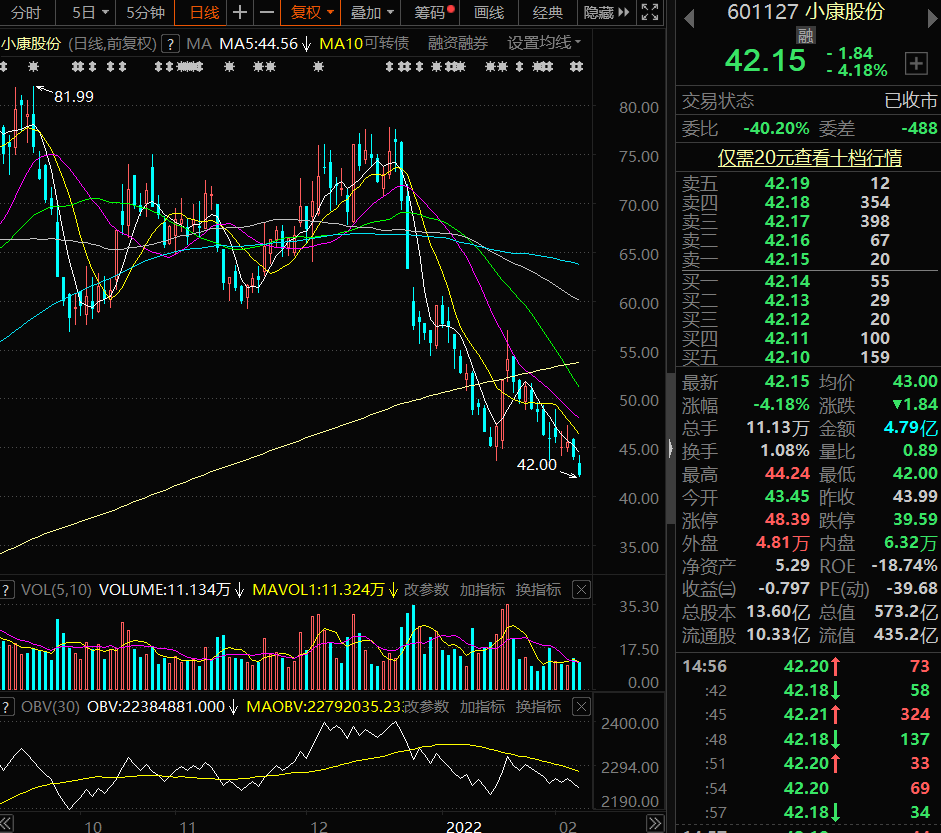Viewport: 941px width, 833px height.
Task: Switch to the 分时 intraday tab
Action: (26, 13)
